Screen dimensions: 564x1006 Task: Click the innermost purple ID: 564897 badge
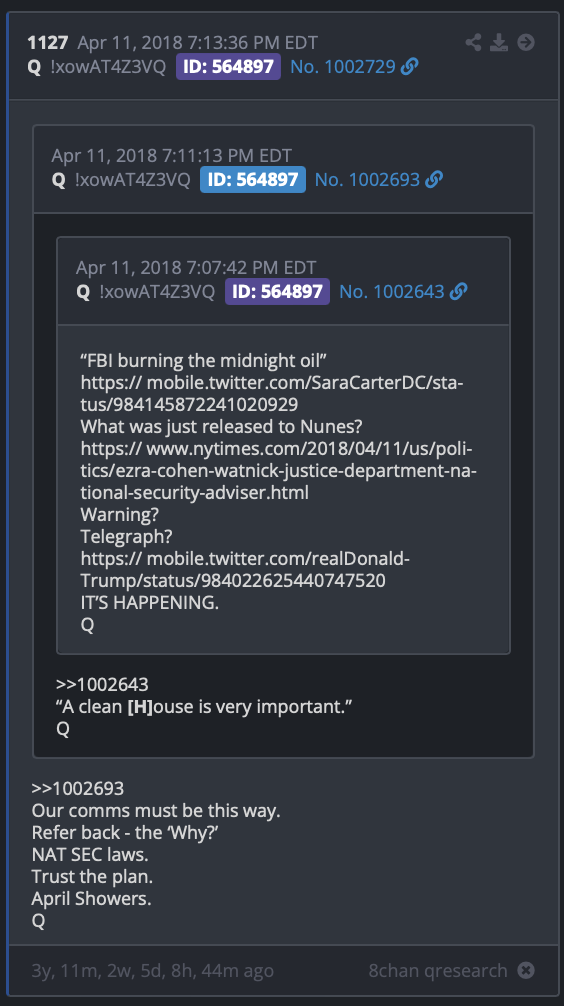pos(277,291)
